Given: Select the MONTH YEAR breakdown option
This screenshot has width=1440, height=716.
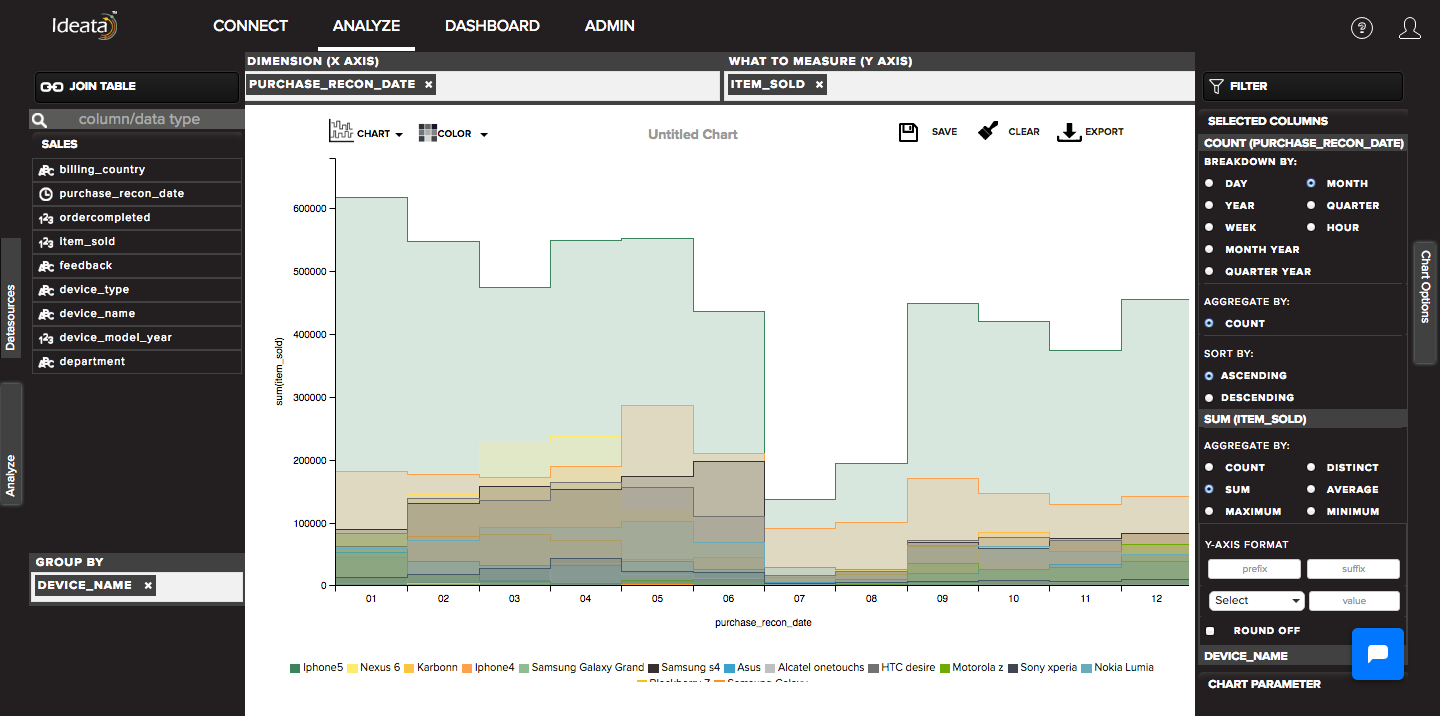Looking at the screenshot, I should click(1209, 250).
